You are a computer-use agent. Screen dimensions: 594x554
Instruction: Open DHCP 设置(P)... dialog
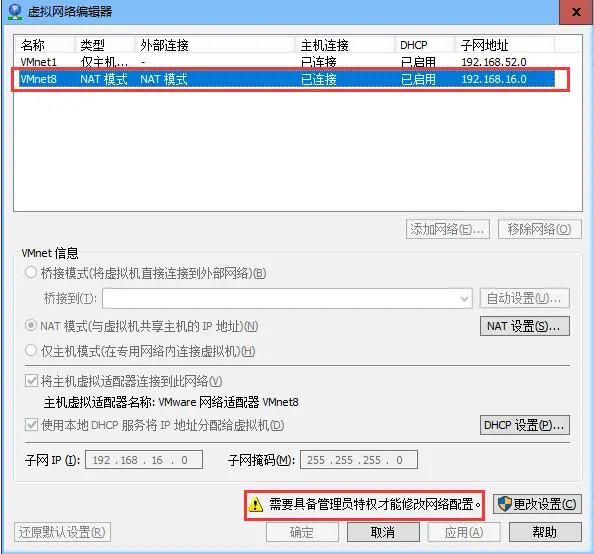525,425
